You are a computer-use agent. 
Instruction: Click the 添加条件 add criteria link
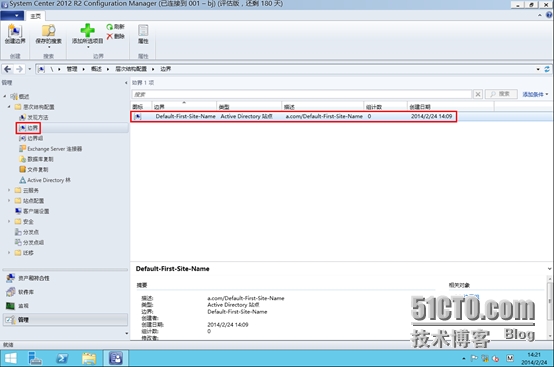click(535, 94)
